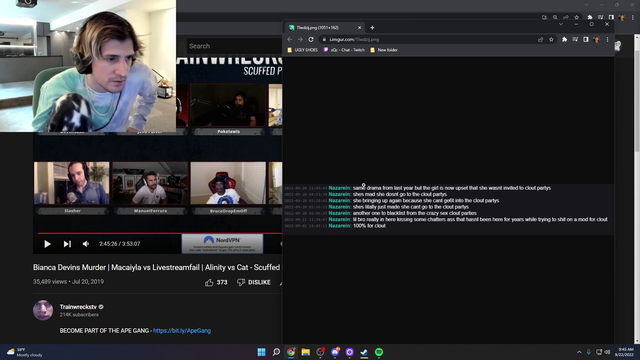640x360 pixels.
Task: Close the imgur image tab
Action: 360,28
